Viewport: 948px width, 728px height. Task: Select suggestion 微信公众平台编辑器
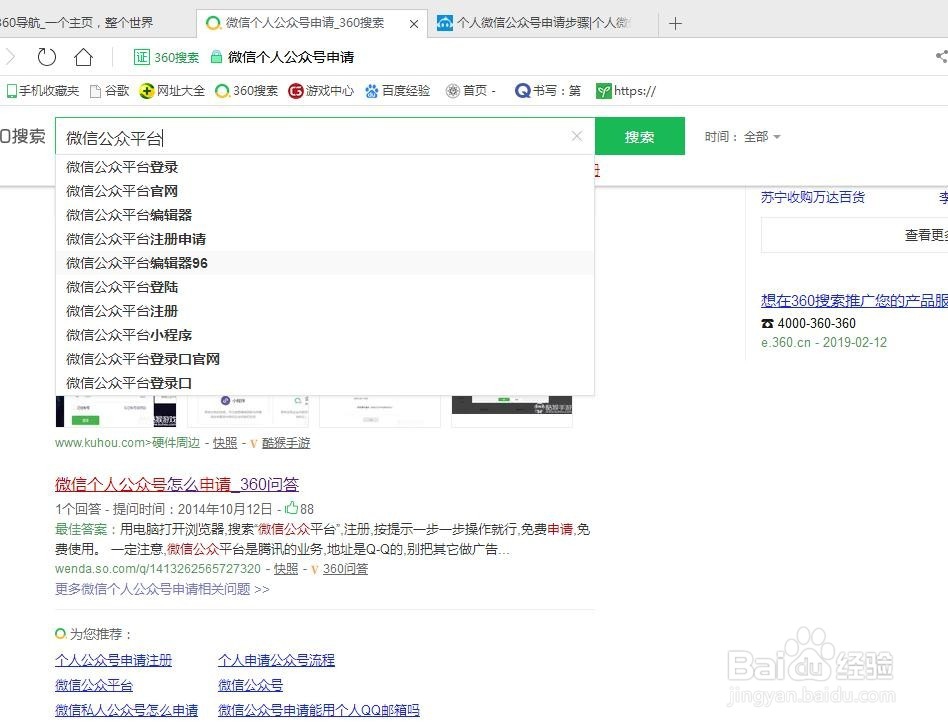point(325,215)
